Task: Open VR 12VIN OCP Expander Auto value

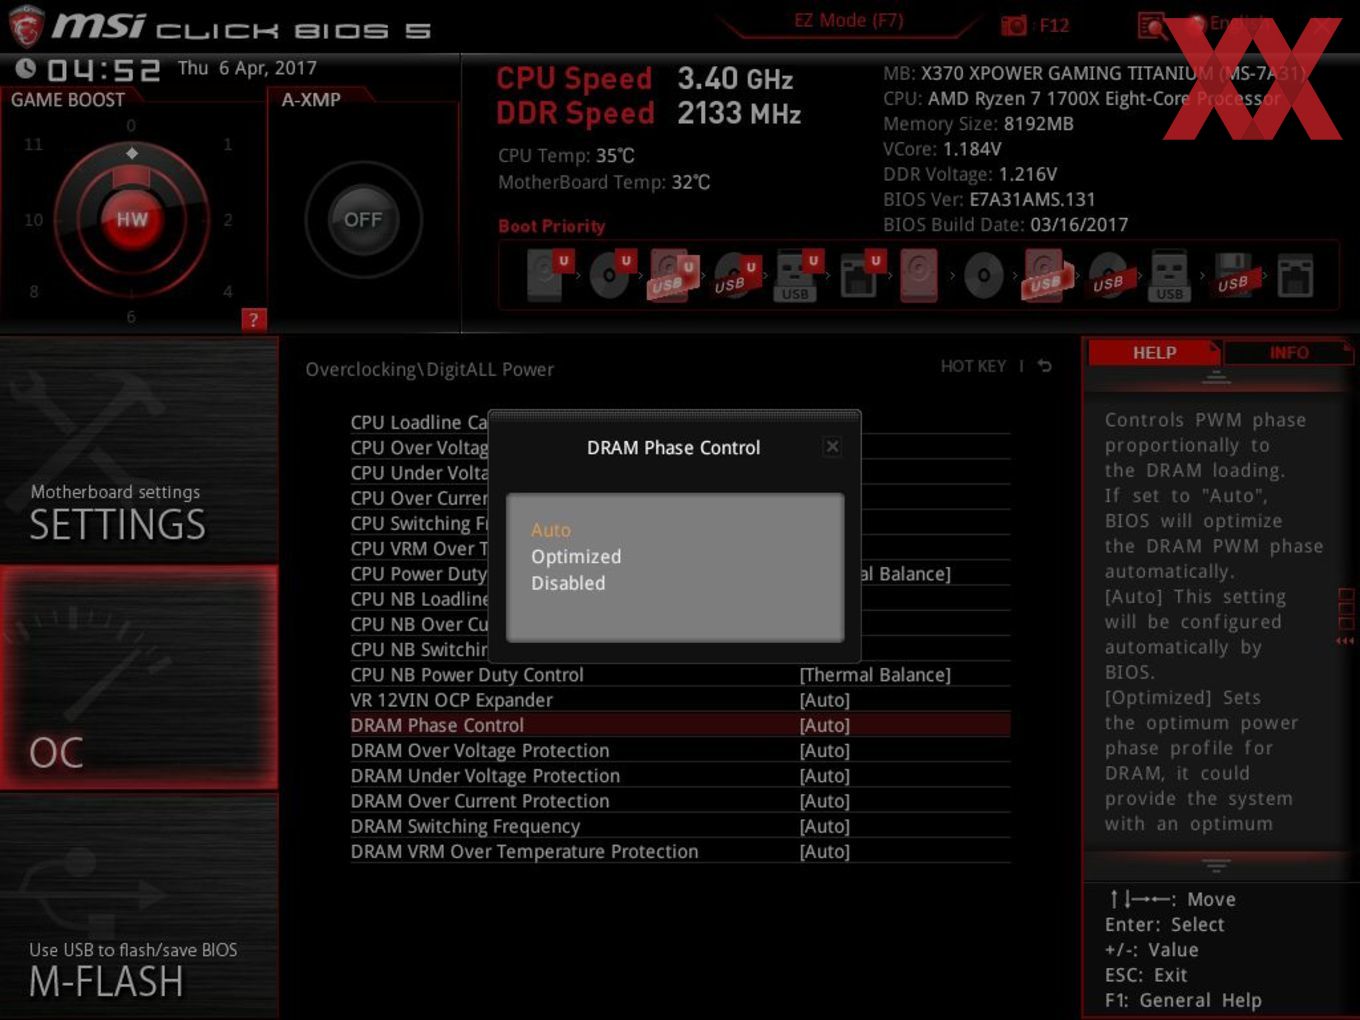Action: tap(825, 700)
